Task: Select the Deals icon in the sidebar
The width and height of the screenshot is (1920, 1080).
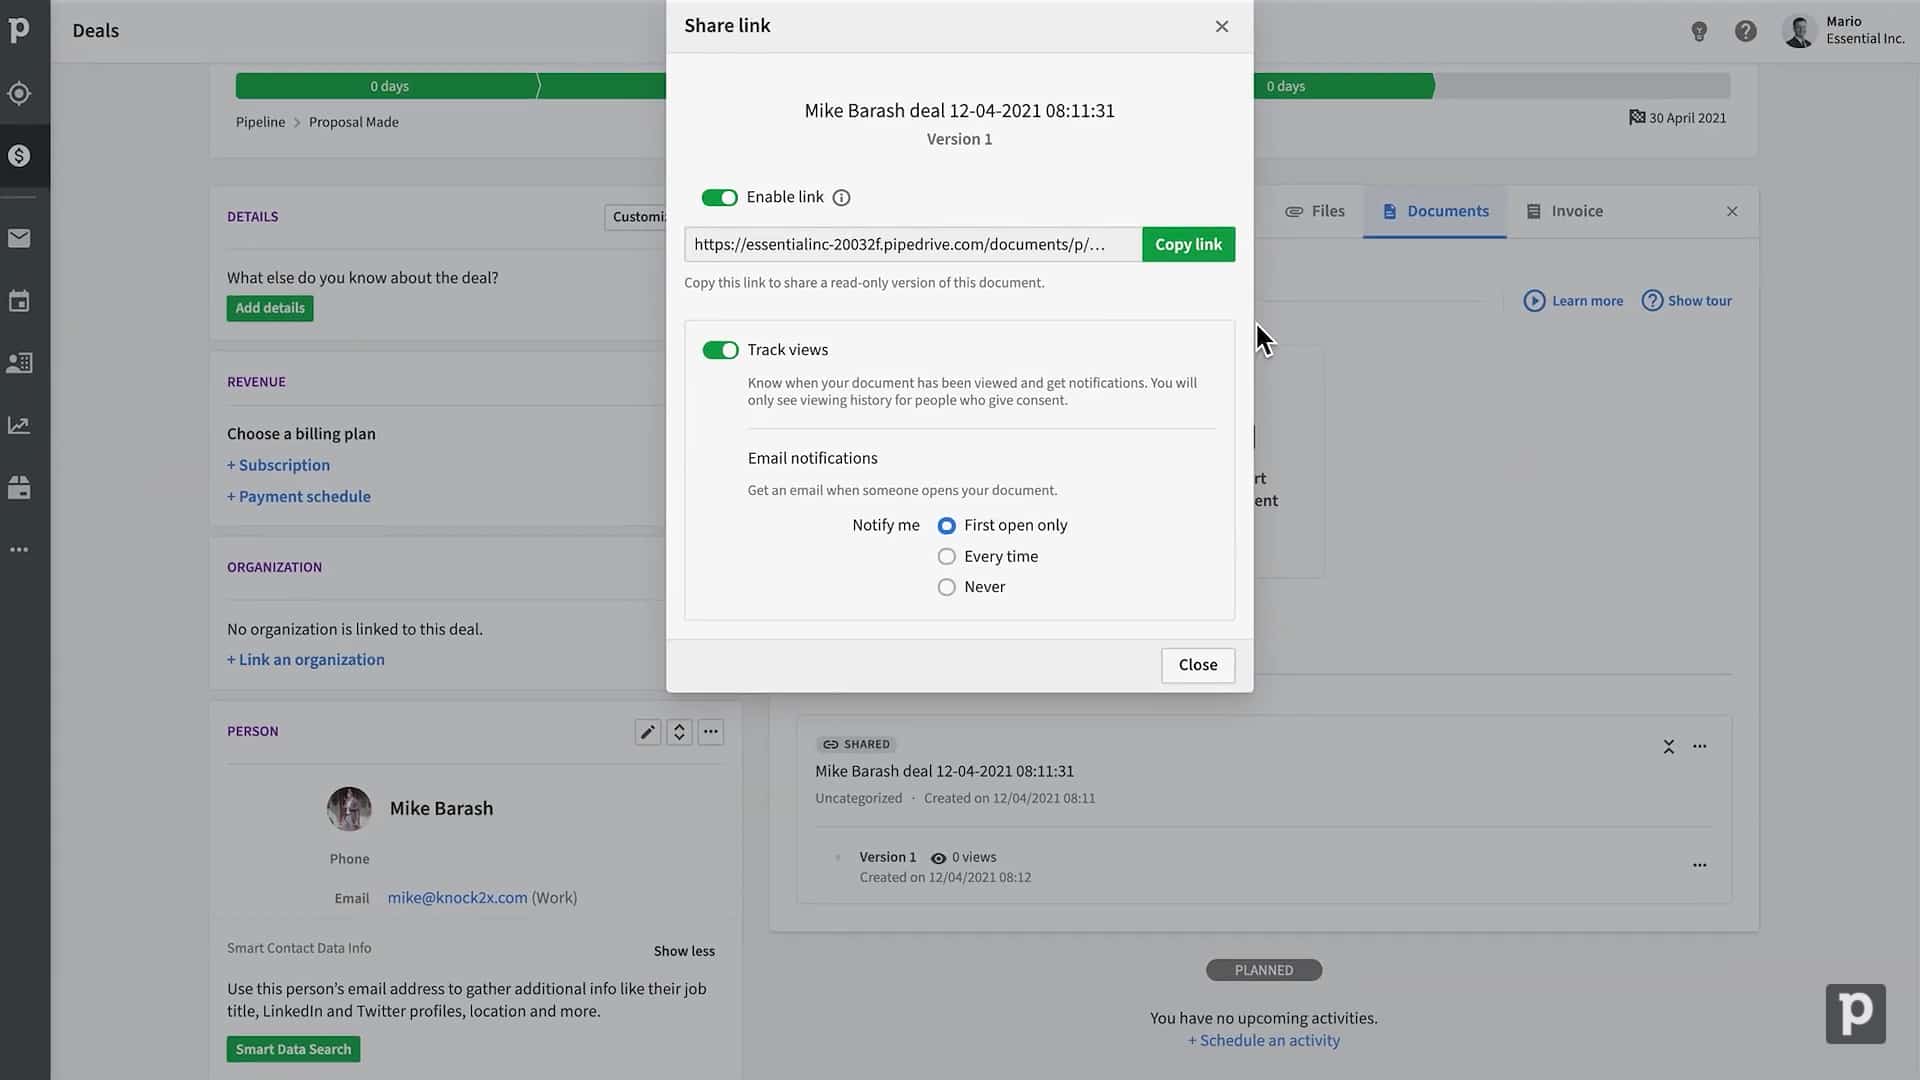Action: pos(20,155)
